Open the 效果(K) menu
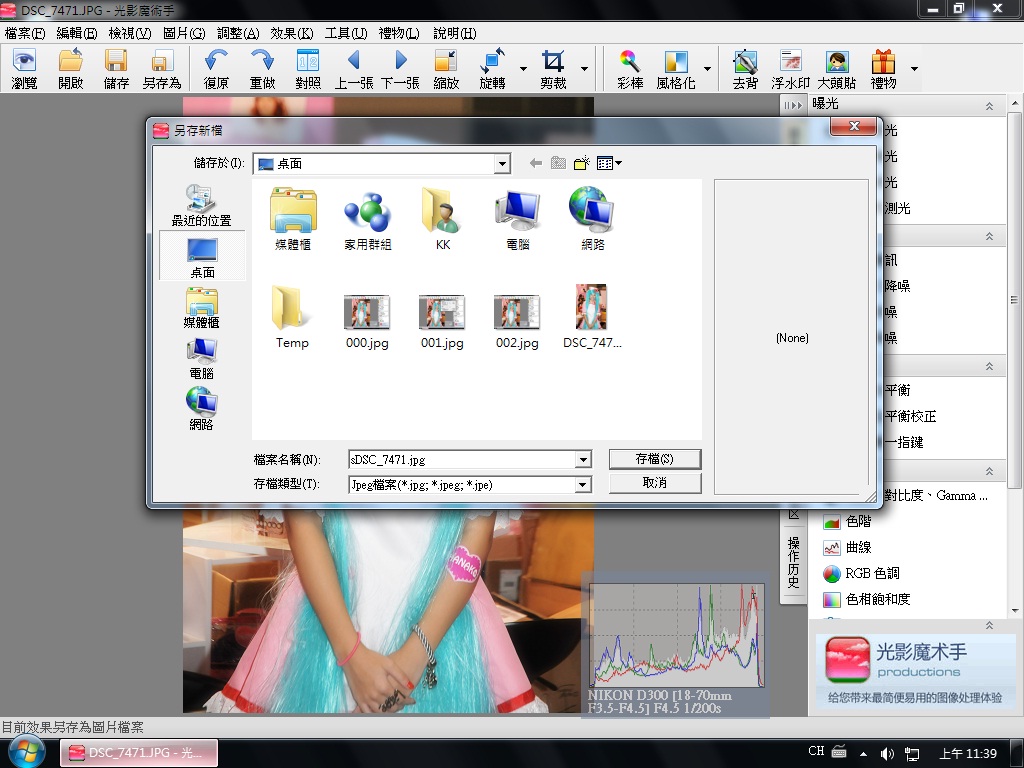1024x768 pixels. tap(292, 33)
